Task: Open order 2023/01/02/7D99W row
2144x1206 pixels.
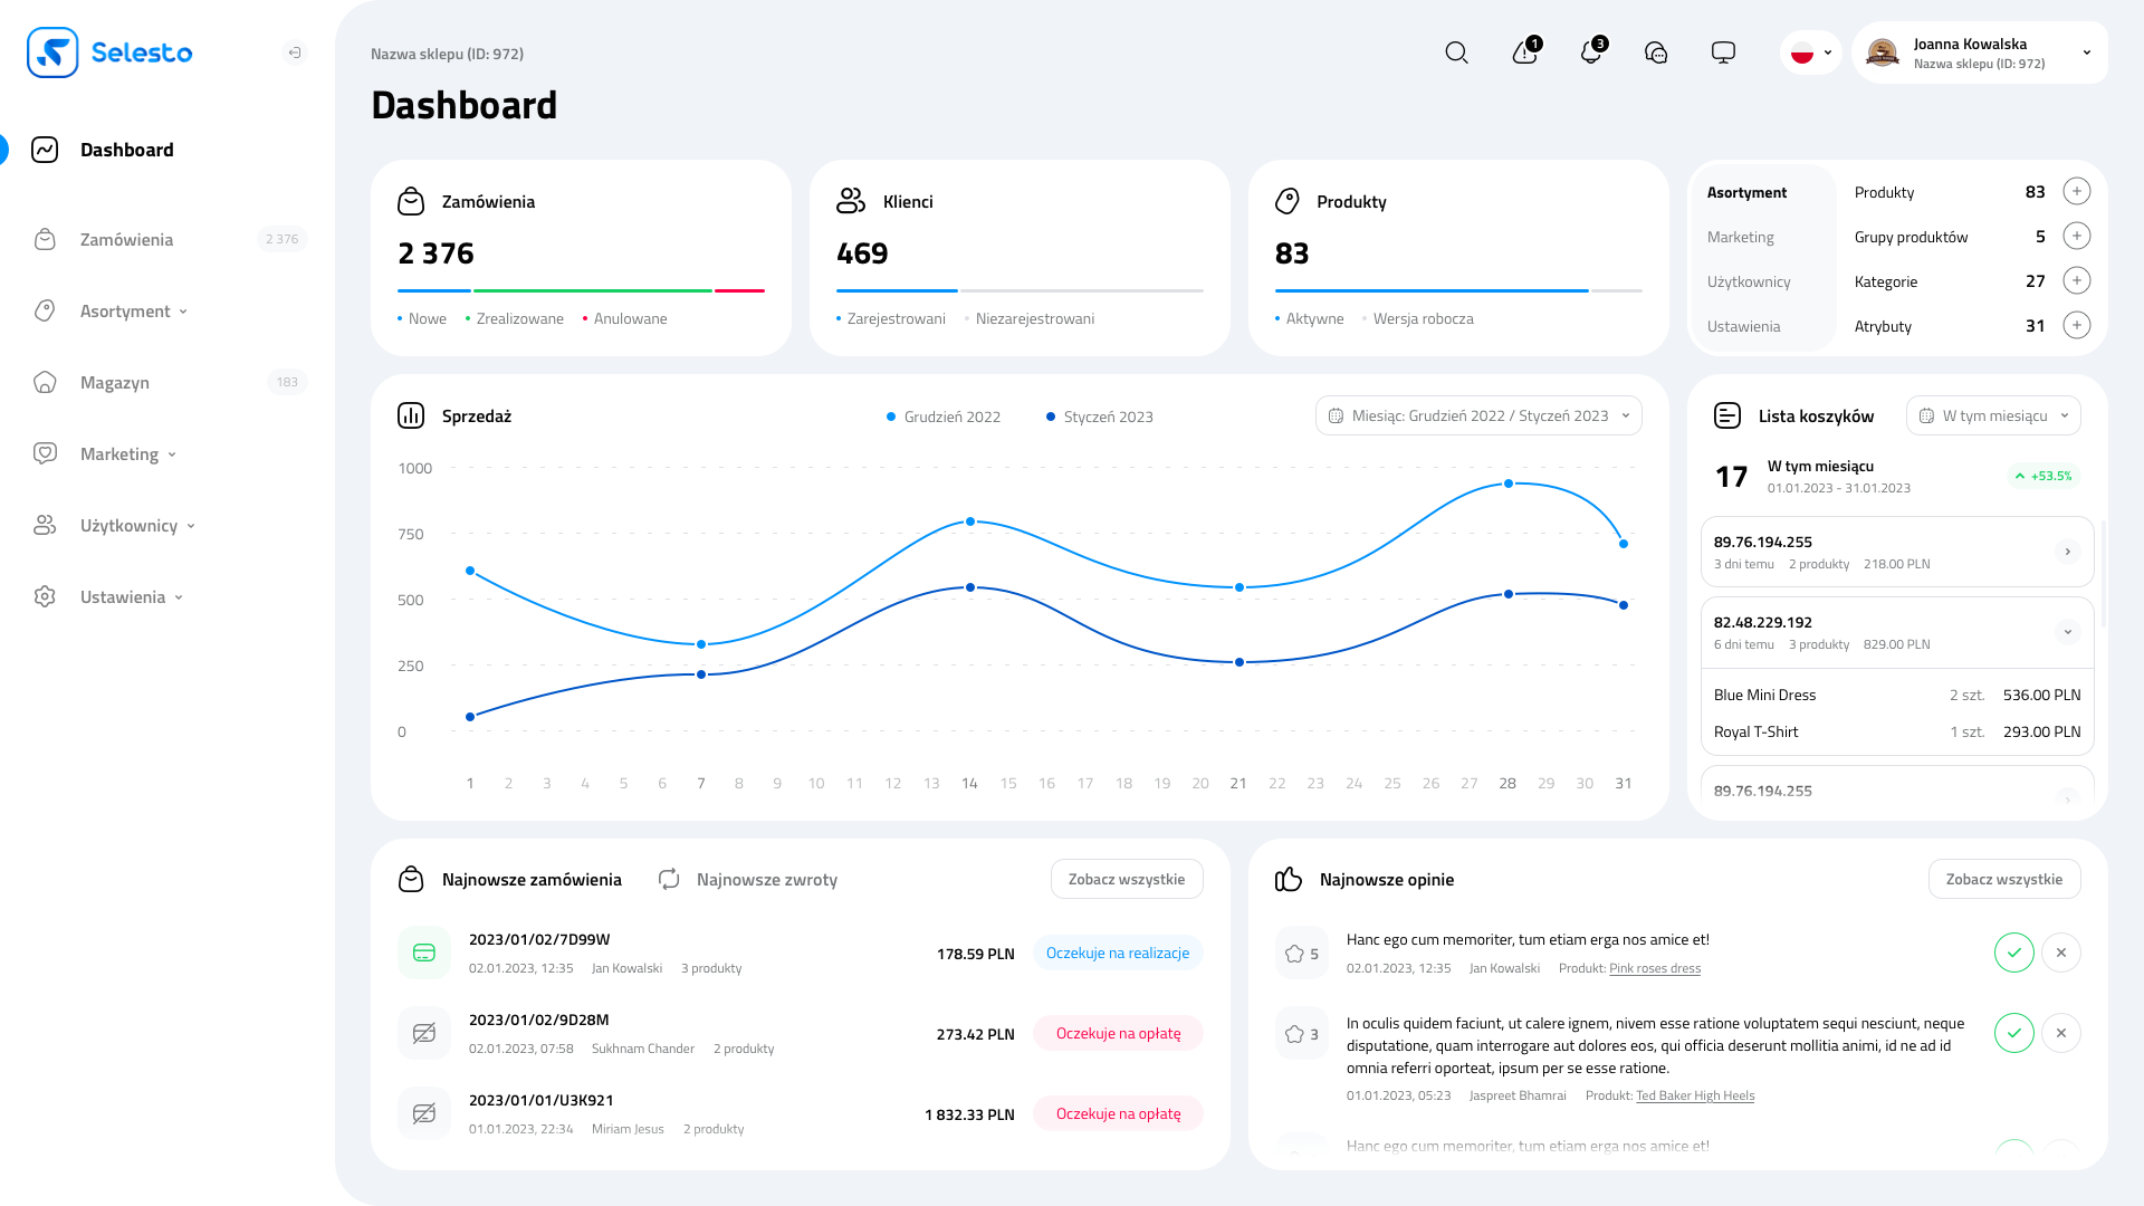Action: [539, 940]
